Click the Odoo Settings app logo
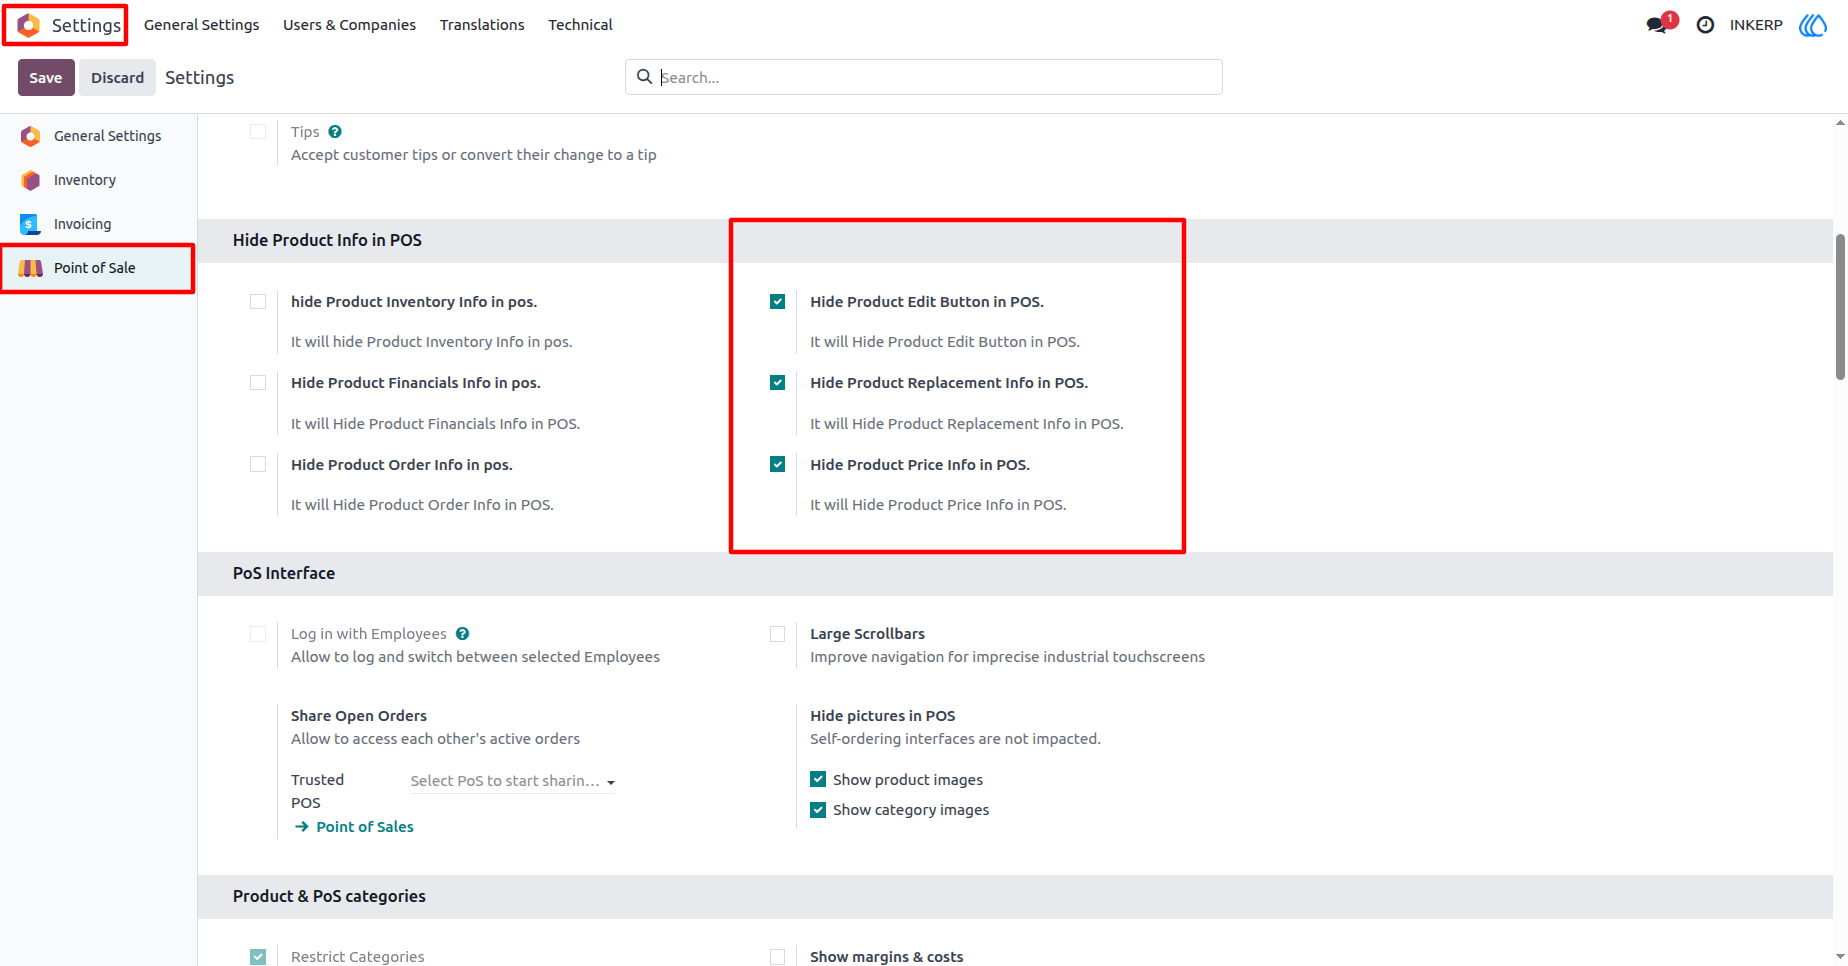1848x966 pixels. point(29,25)
